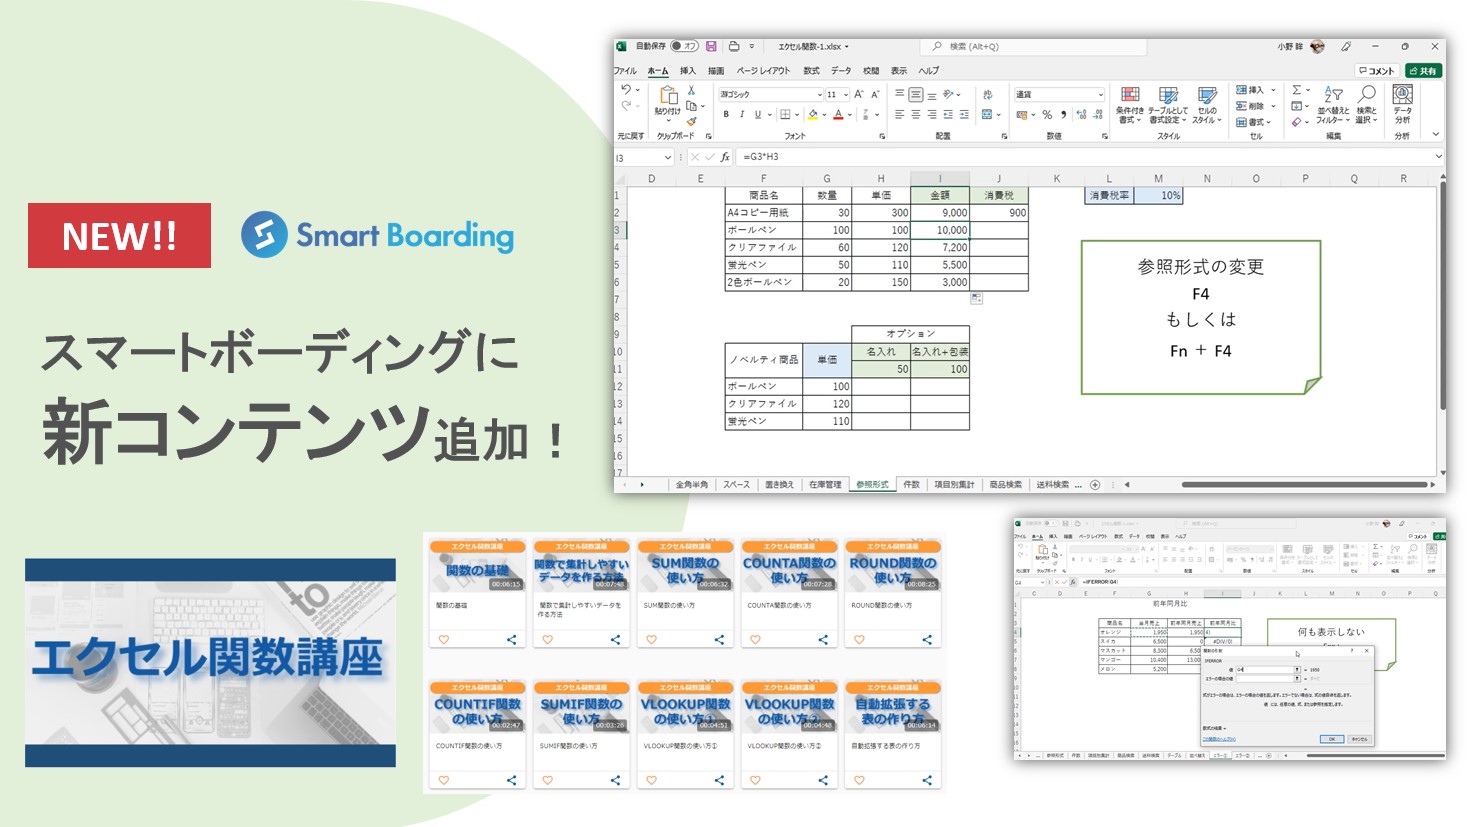Open the 通貨 number format dropdown
This screenshot has width=1476, height=827.
click(x=1100, y=94)
